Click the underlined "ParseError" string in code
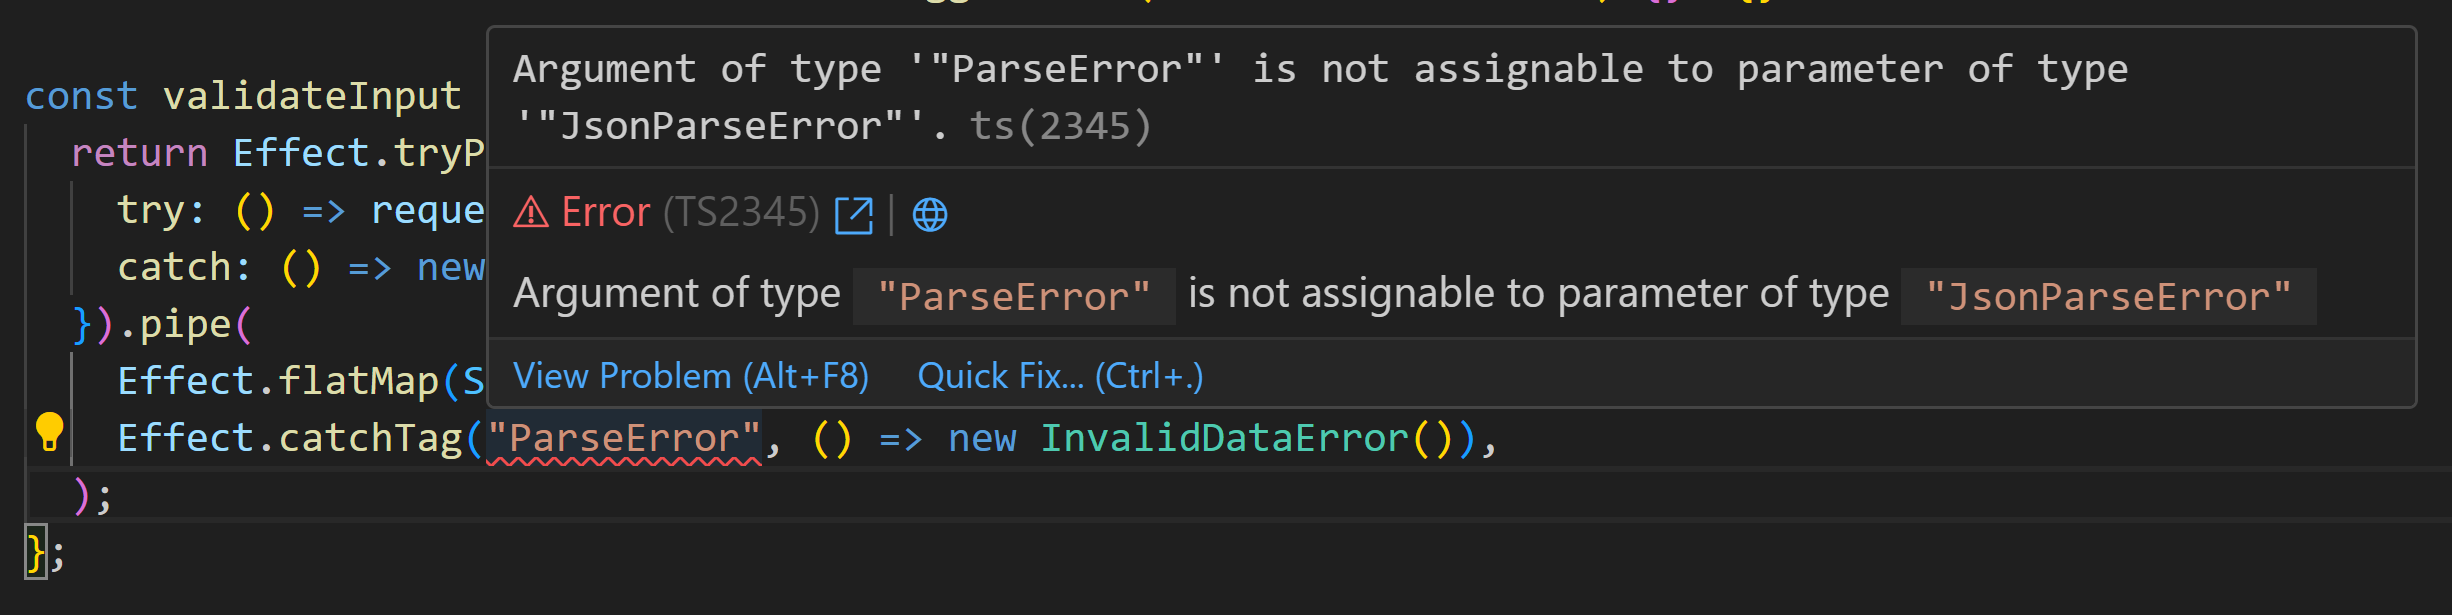 [624, 439]
